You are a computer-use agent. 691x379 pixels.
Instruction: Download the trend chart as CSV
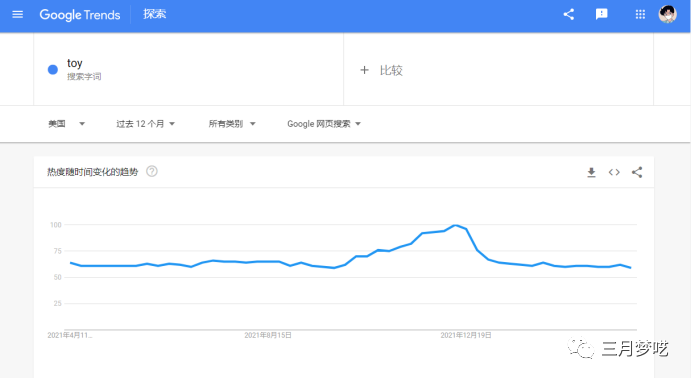coord(591,172)
